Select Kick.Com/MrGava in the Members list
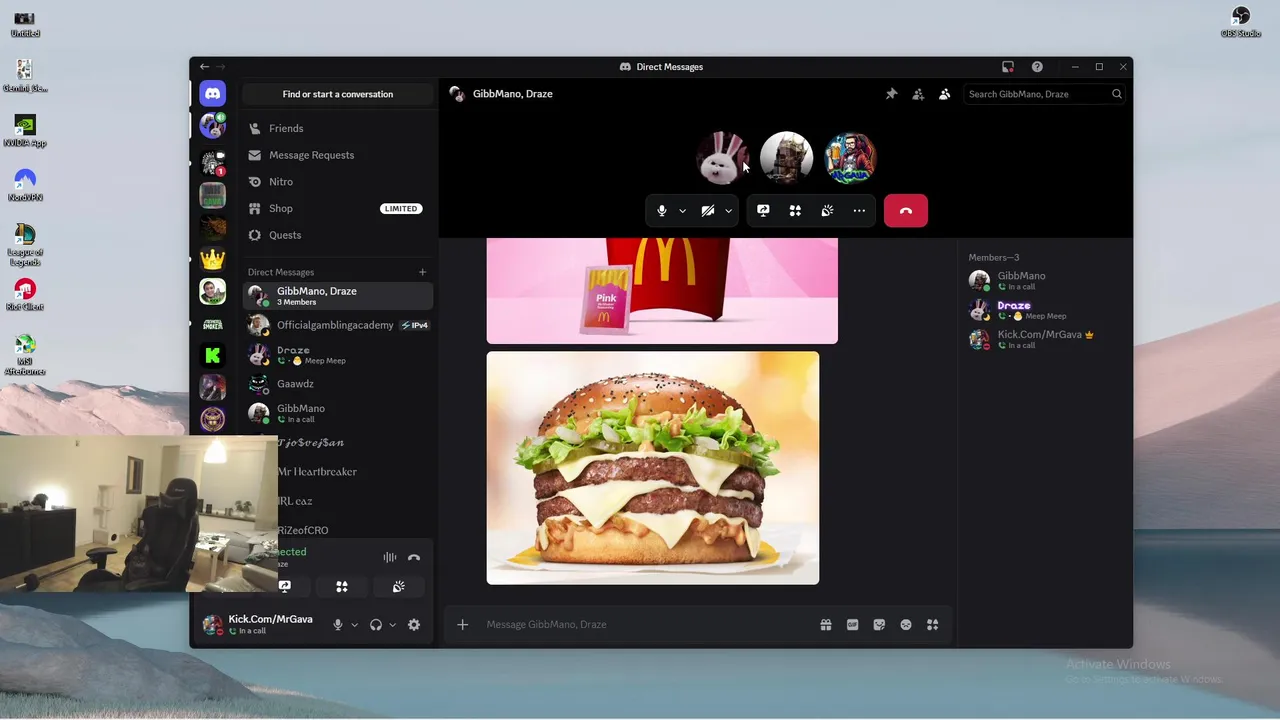1280x720 pixels. pyautogui.click(x=1043, y=339)
